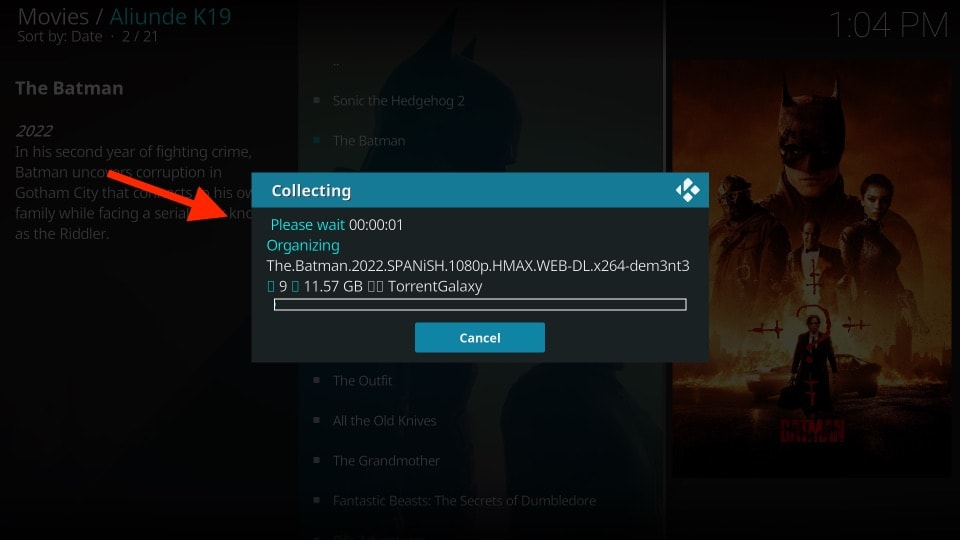
Task: Click the collecting progress bar
Action: point(480,304)
